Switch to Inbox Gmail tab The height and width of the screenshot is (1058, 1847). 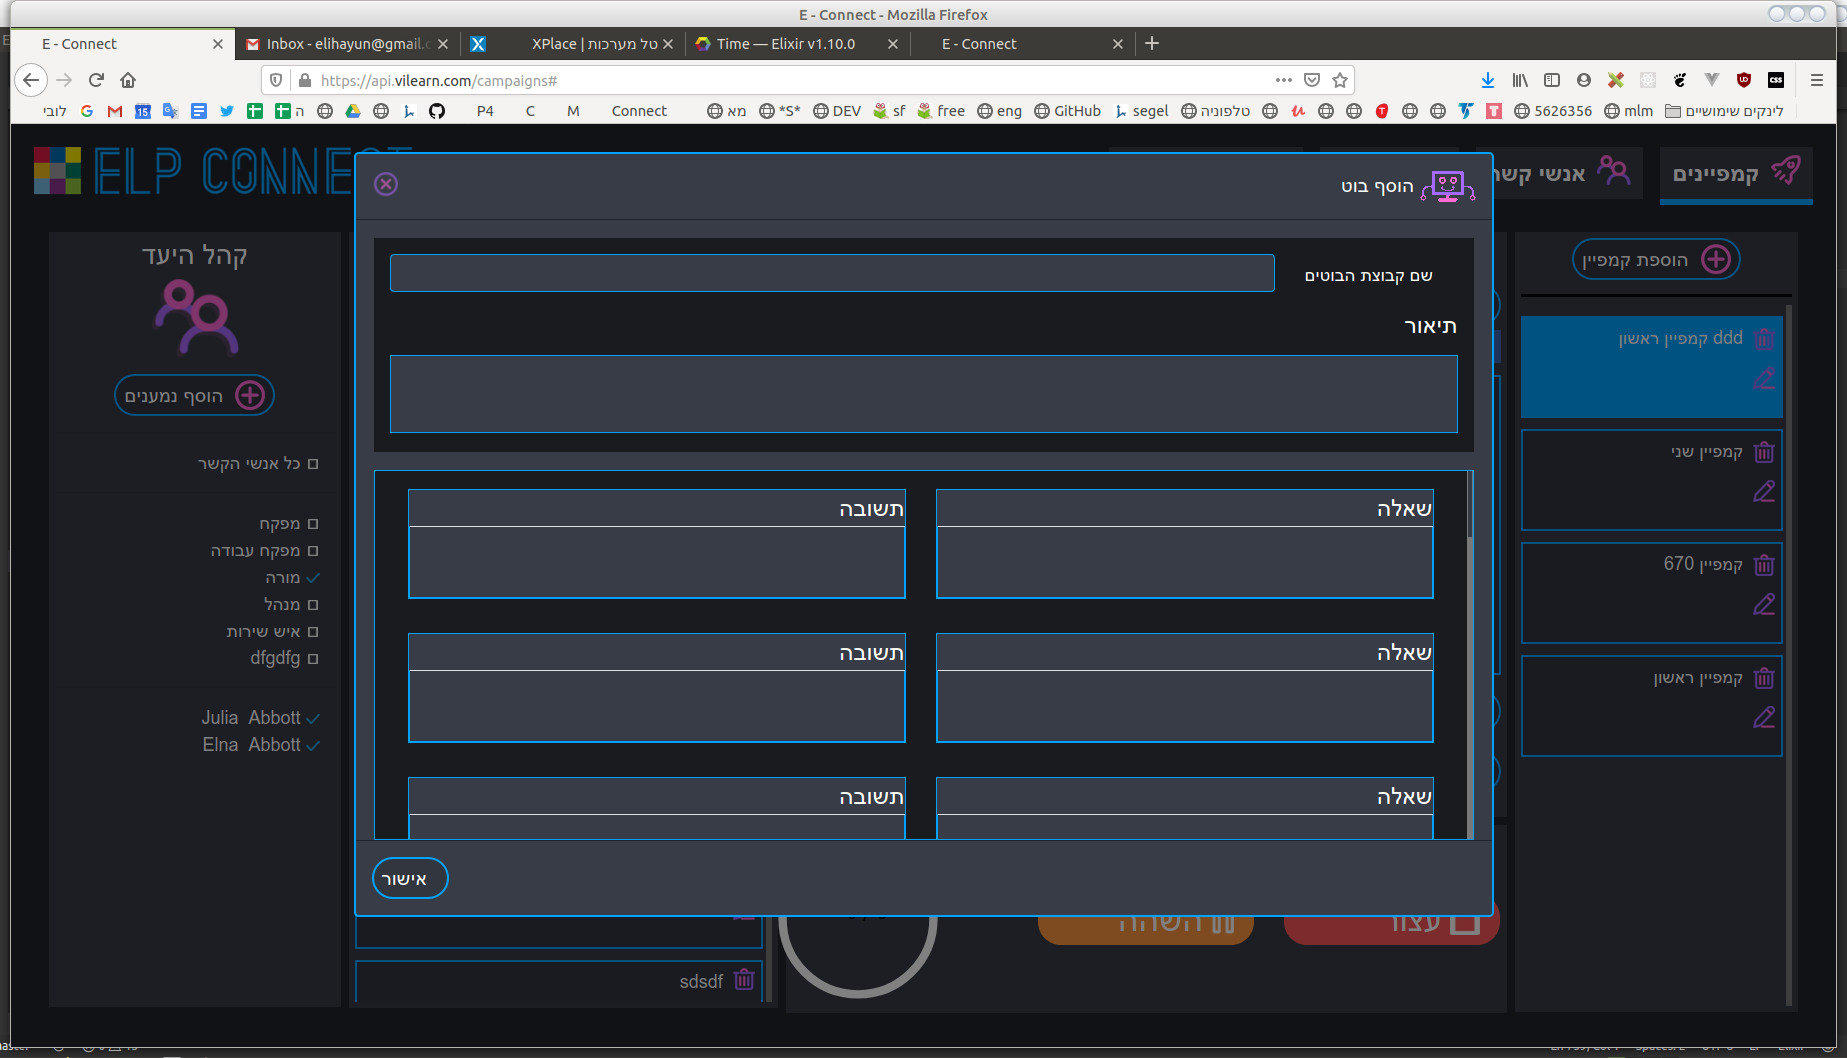347,44
